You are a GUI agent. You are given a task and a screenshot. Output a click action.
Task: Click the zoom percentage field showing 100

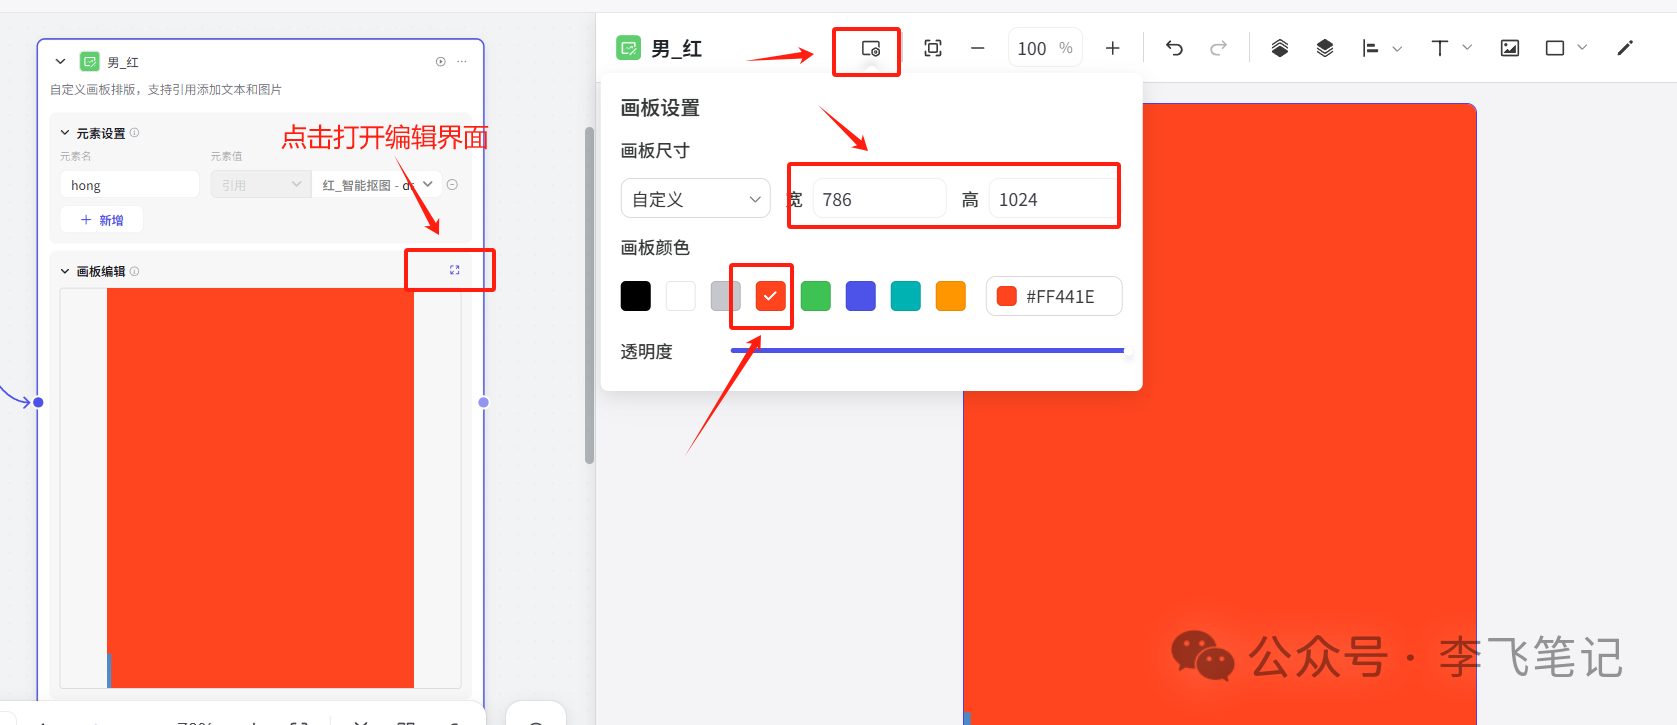[x=1044, y=48]
